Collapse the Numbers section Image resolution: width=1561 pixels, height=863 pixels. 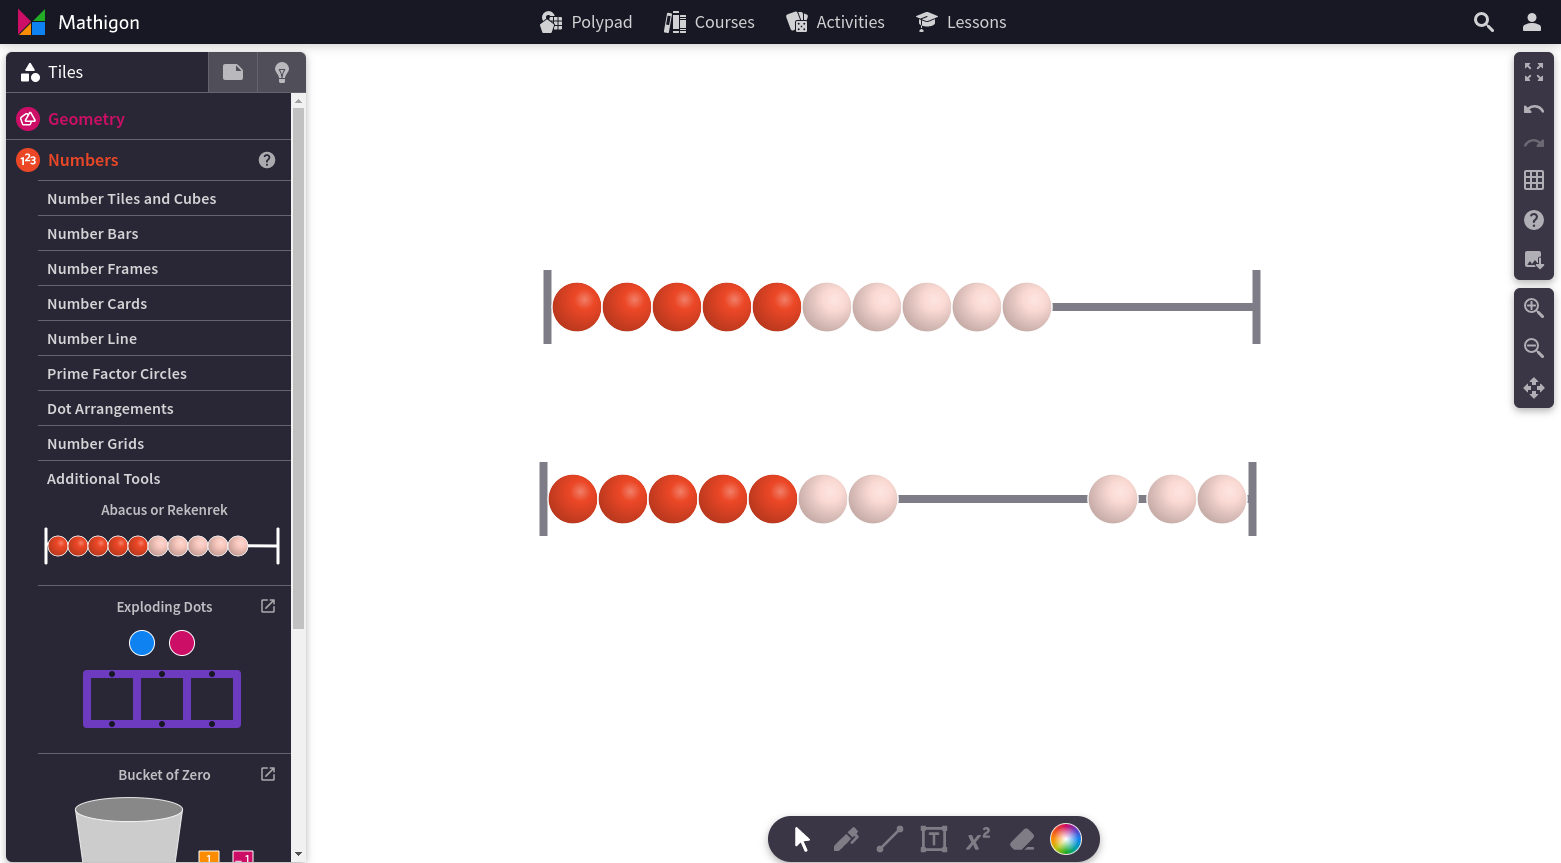[83, 159]
